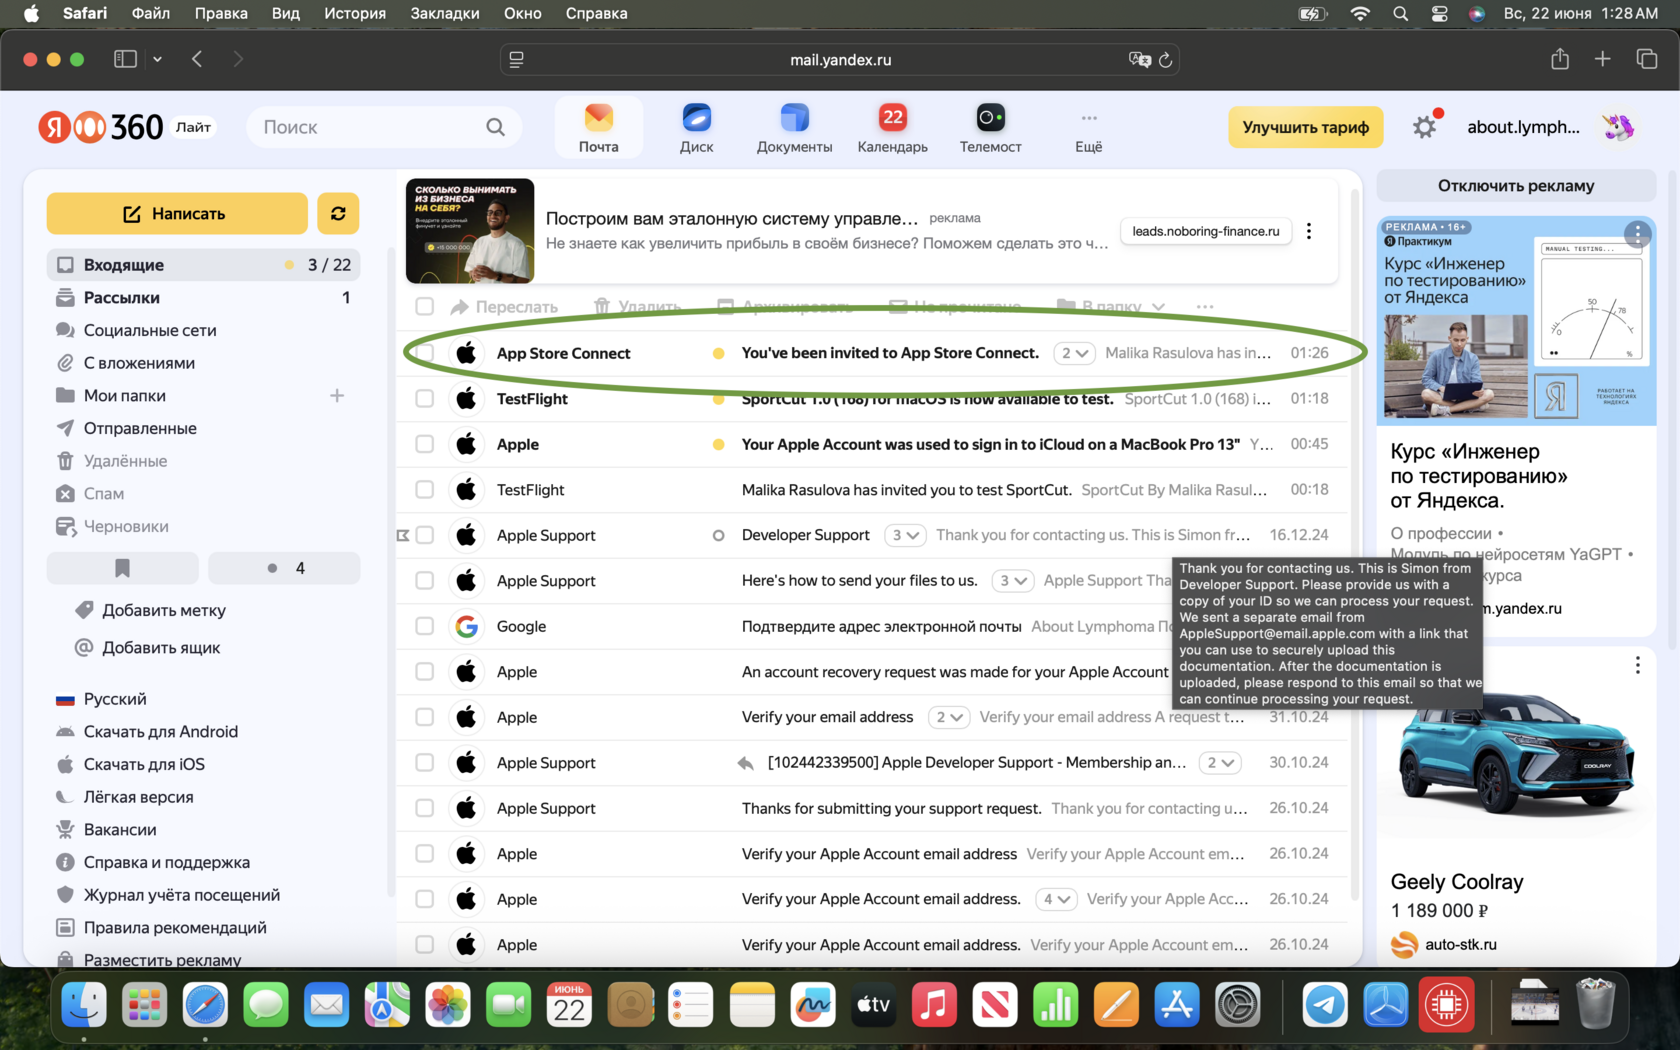Click Safari share icon

pyautogui.click(x=1560, y=59)
